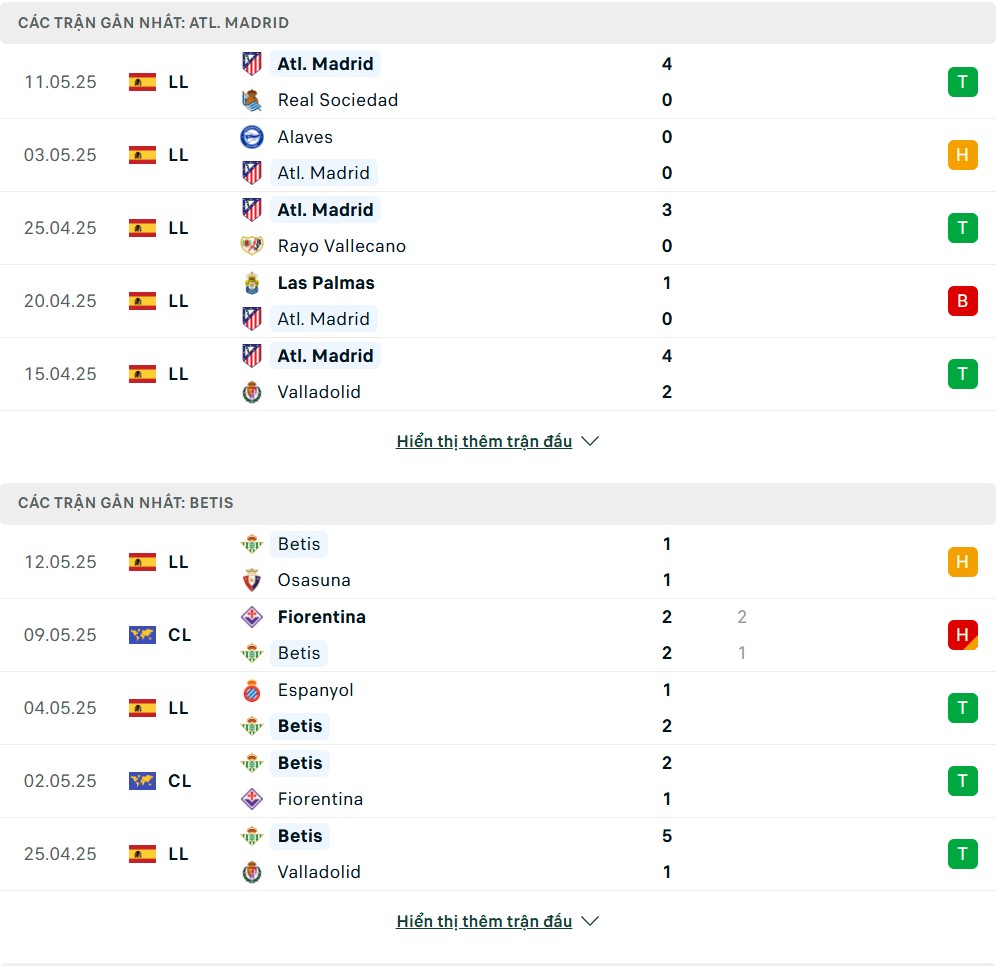This screenshot has width=996, height=966.
Task: Expand more Atl. Madrid matches link
Action: (x=484, y=441)
